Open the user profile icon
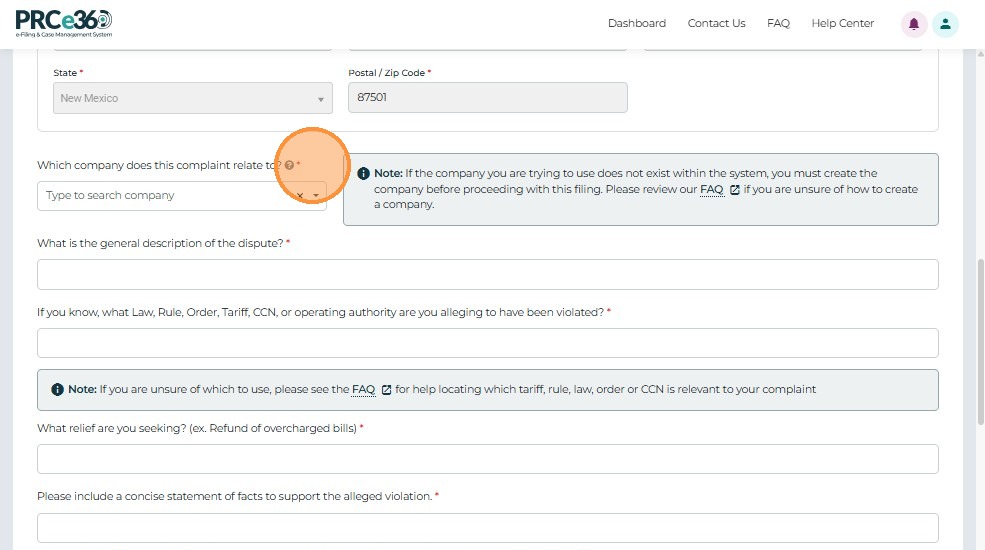 tap(945, 24)
